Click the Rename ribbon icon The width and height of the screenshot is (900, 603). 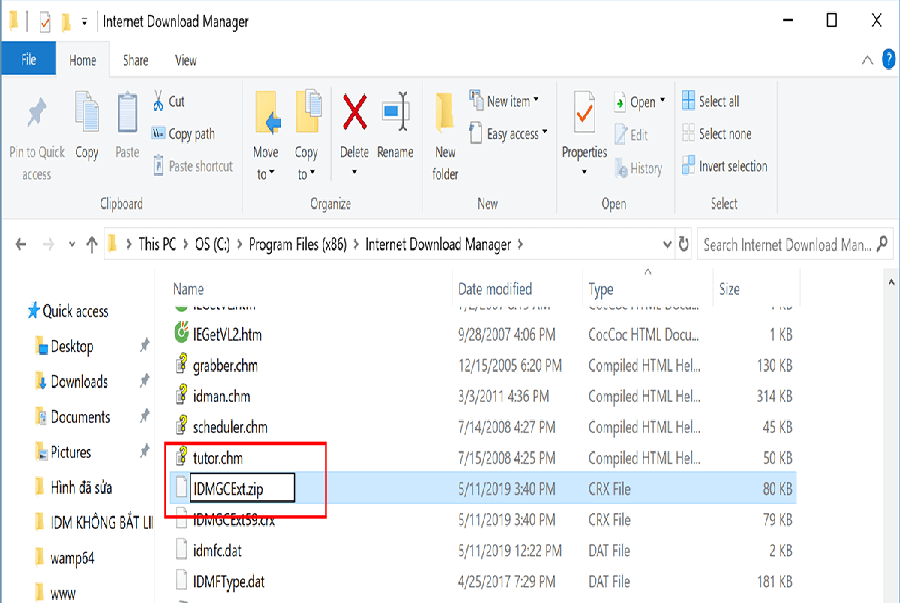[395, 112]
